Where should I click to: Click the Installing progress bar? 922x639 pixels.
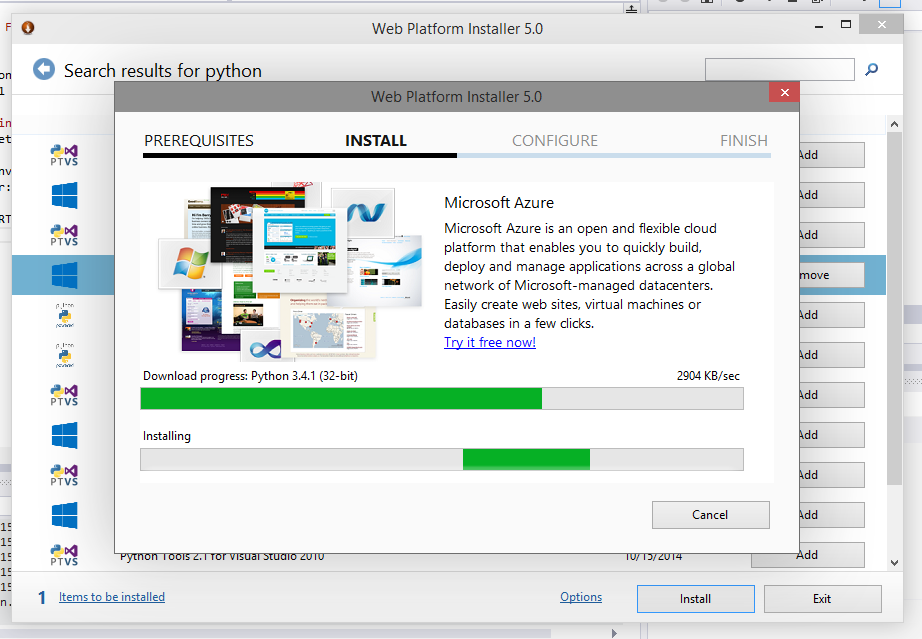pos(442,459)
